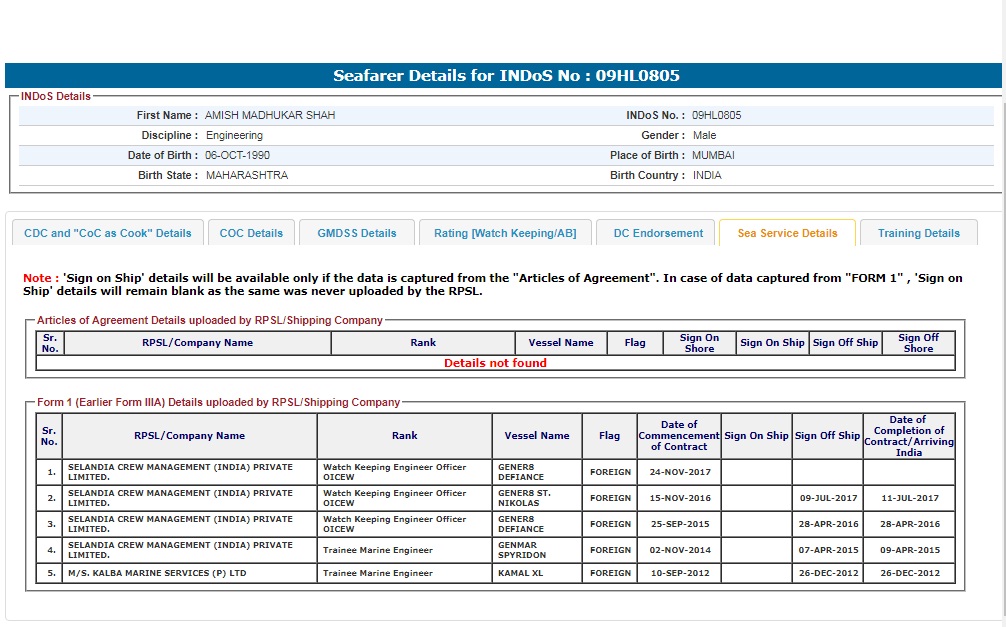Click the Form 1 Rank column header

click(405, 436)
